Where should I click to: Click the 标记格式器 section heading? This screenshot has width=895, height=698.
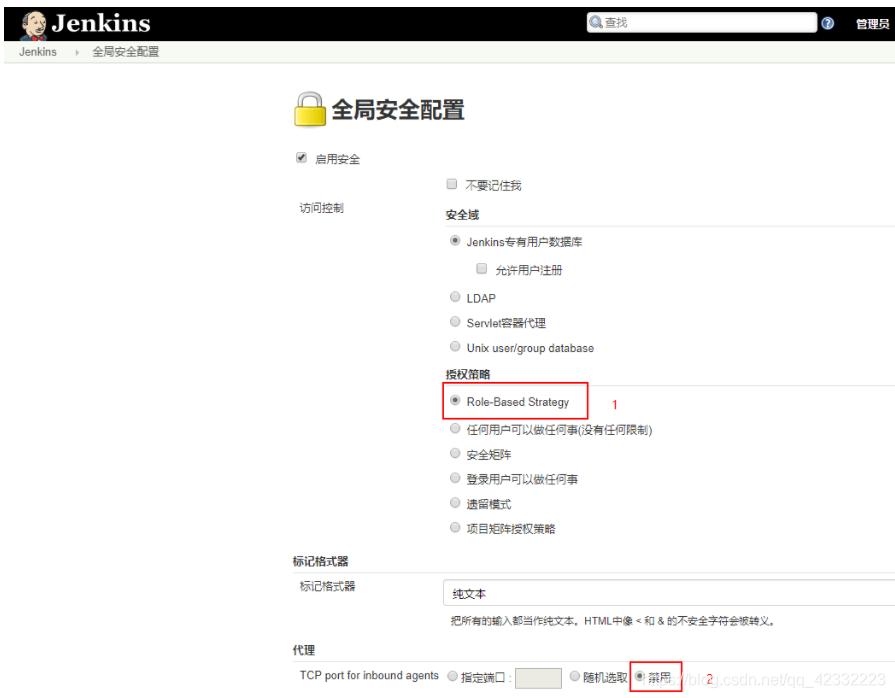320,562
